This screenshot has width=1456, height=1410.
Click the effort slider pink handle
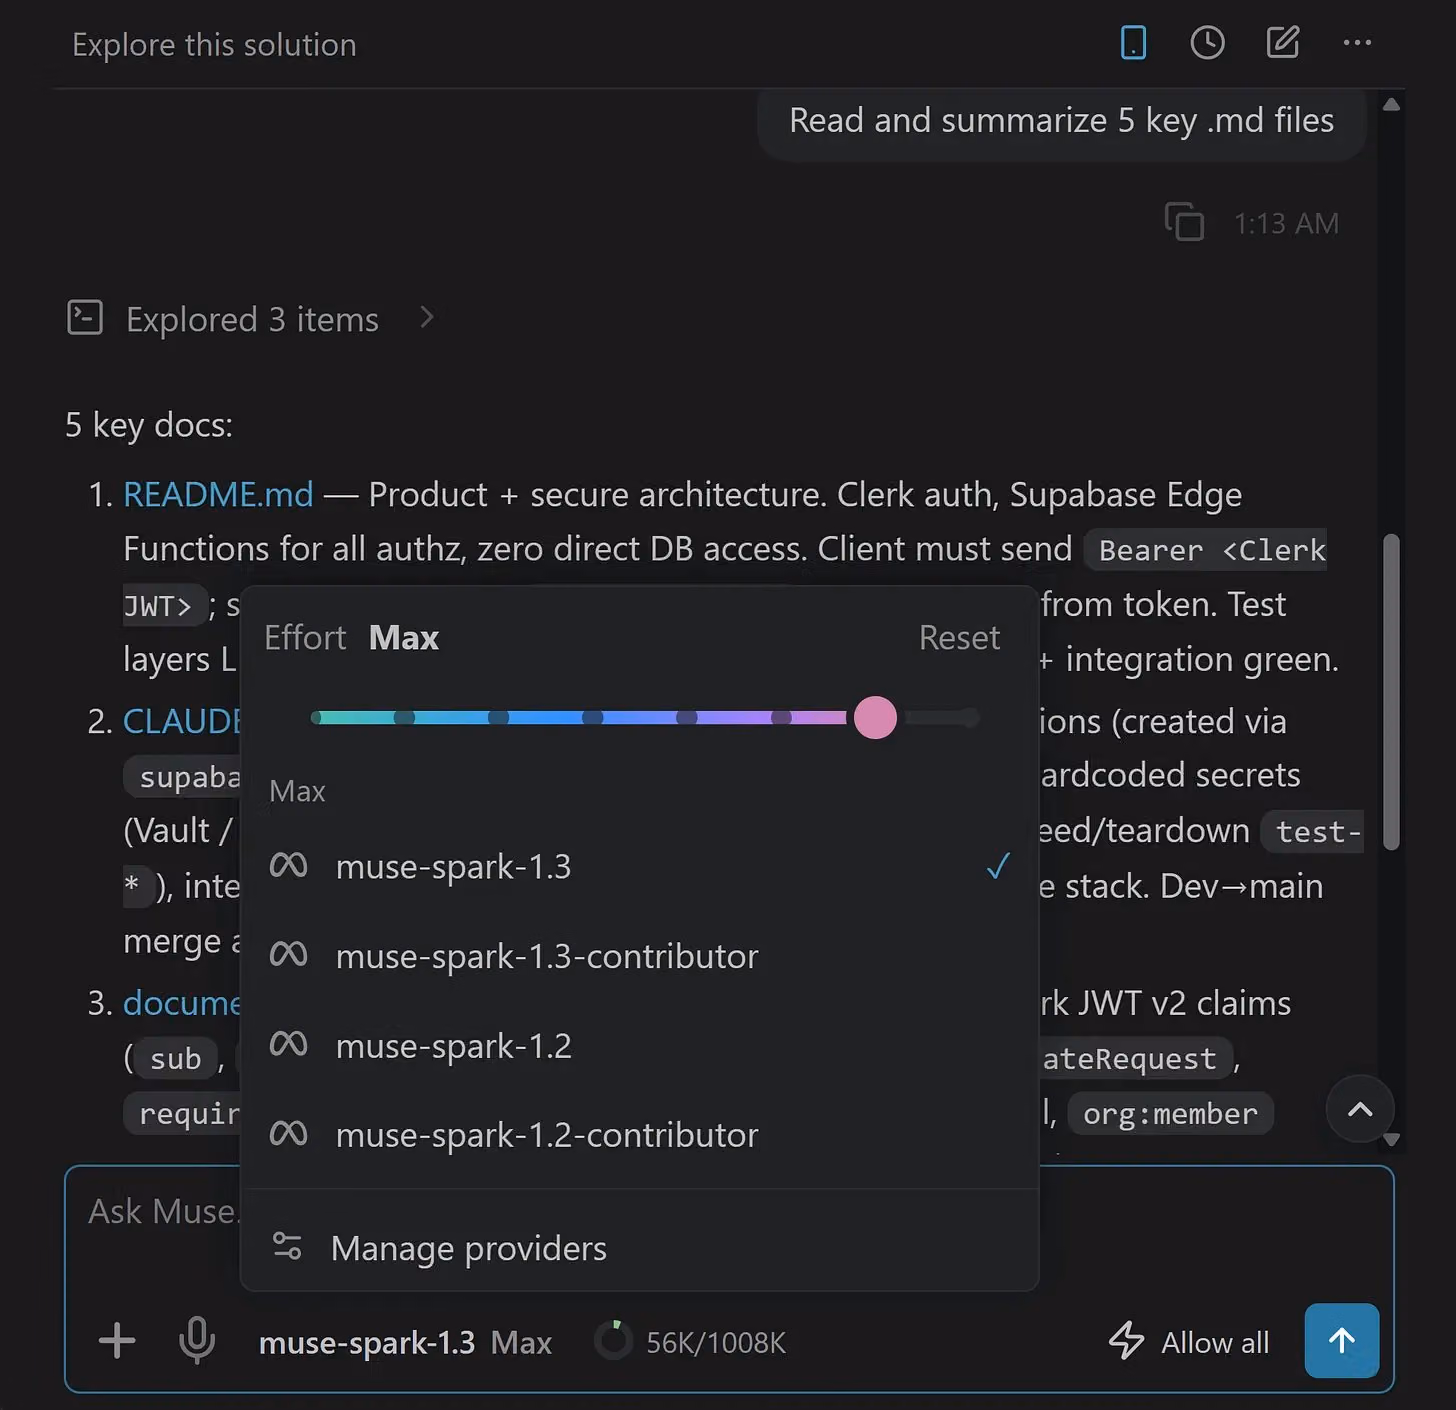(x=875, y=717)
